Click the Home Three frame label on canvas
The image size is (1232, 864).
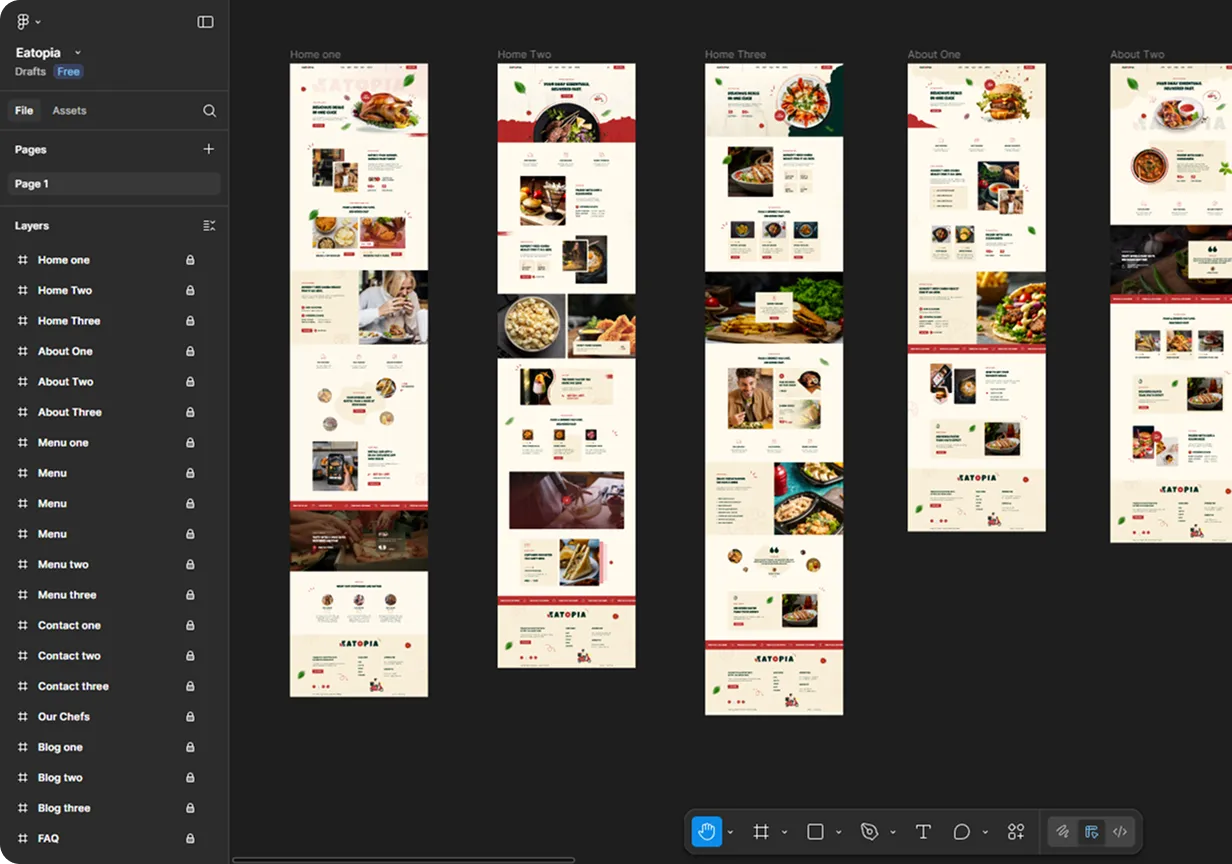click(x=735, y=55)
